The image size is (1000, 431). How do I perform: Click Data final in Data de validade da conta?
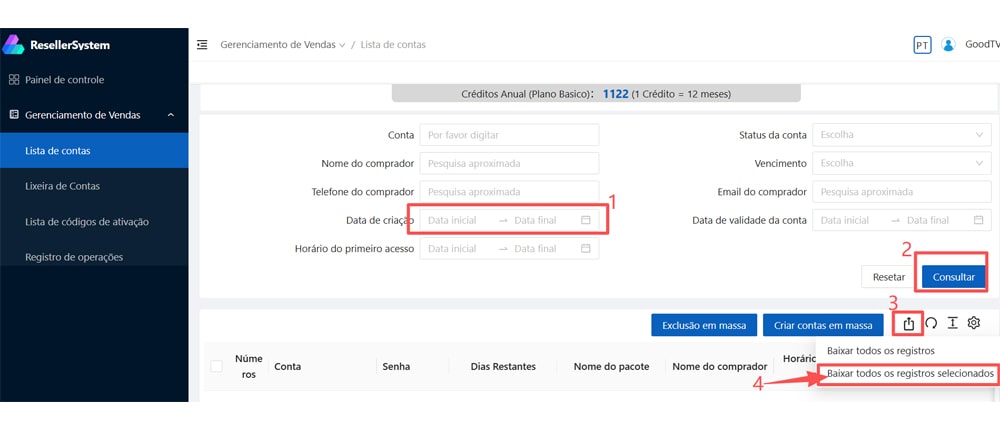(929, 220)
